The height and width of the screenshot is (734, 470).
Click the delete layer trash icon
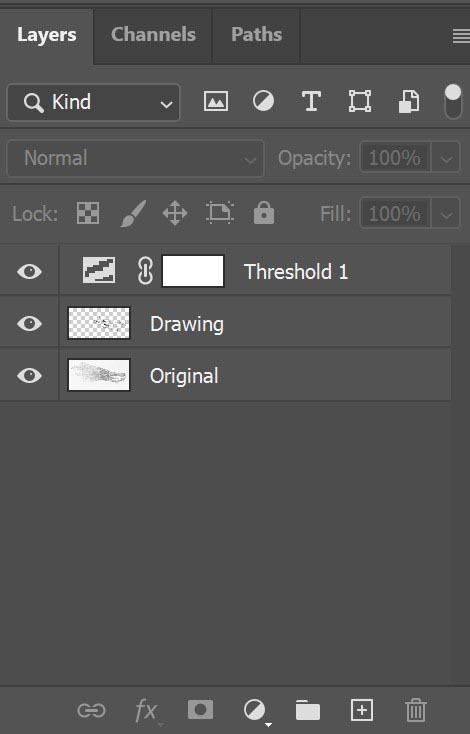(x=415, y=710)
